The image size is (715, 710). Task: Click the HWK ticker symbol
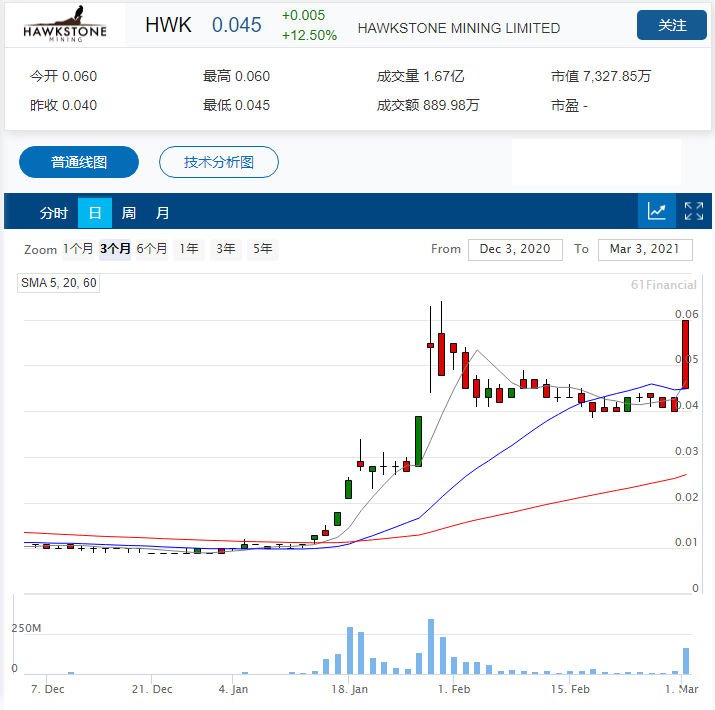pos(168,25)
